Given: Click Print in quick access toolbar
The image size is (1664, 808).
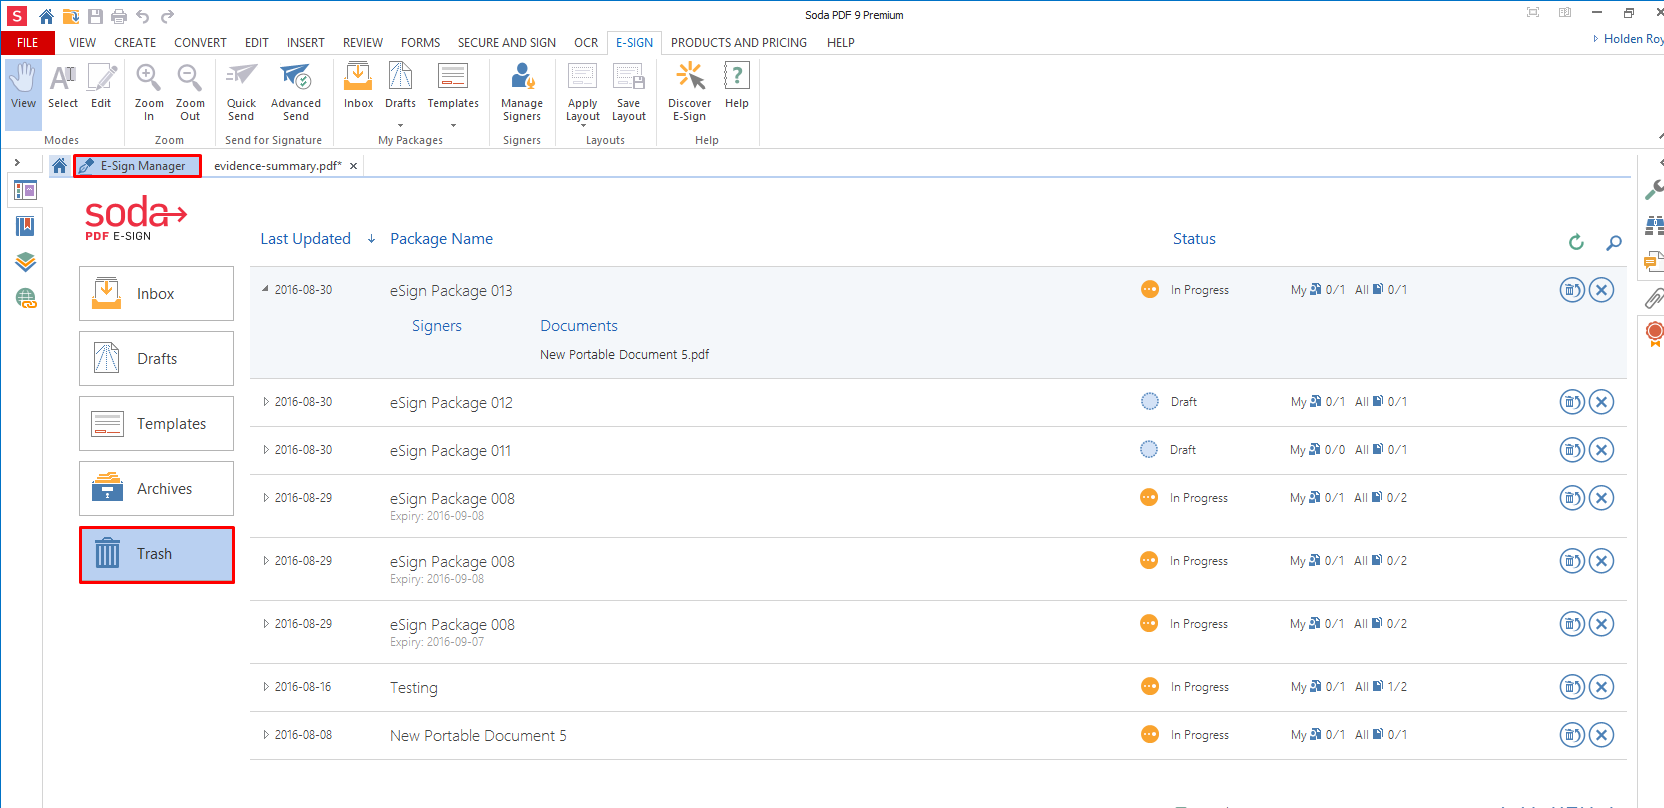Looking at the screenshot, I should [x=119, y=16].
